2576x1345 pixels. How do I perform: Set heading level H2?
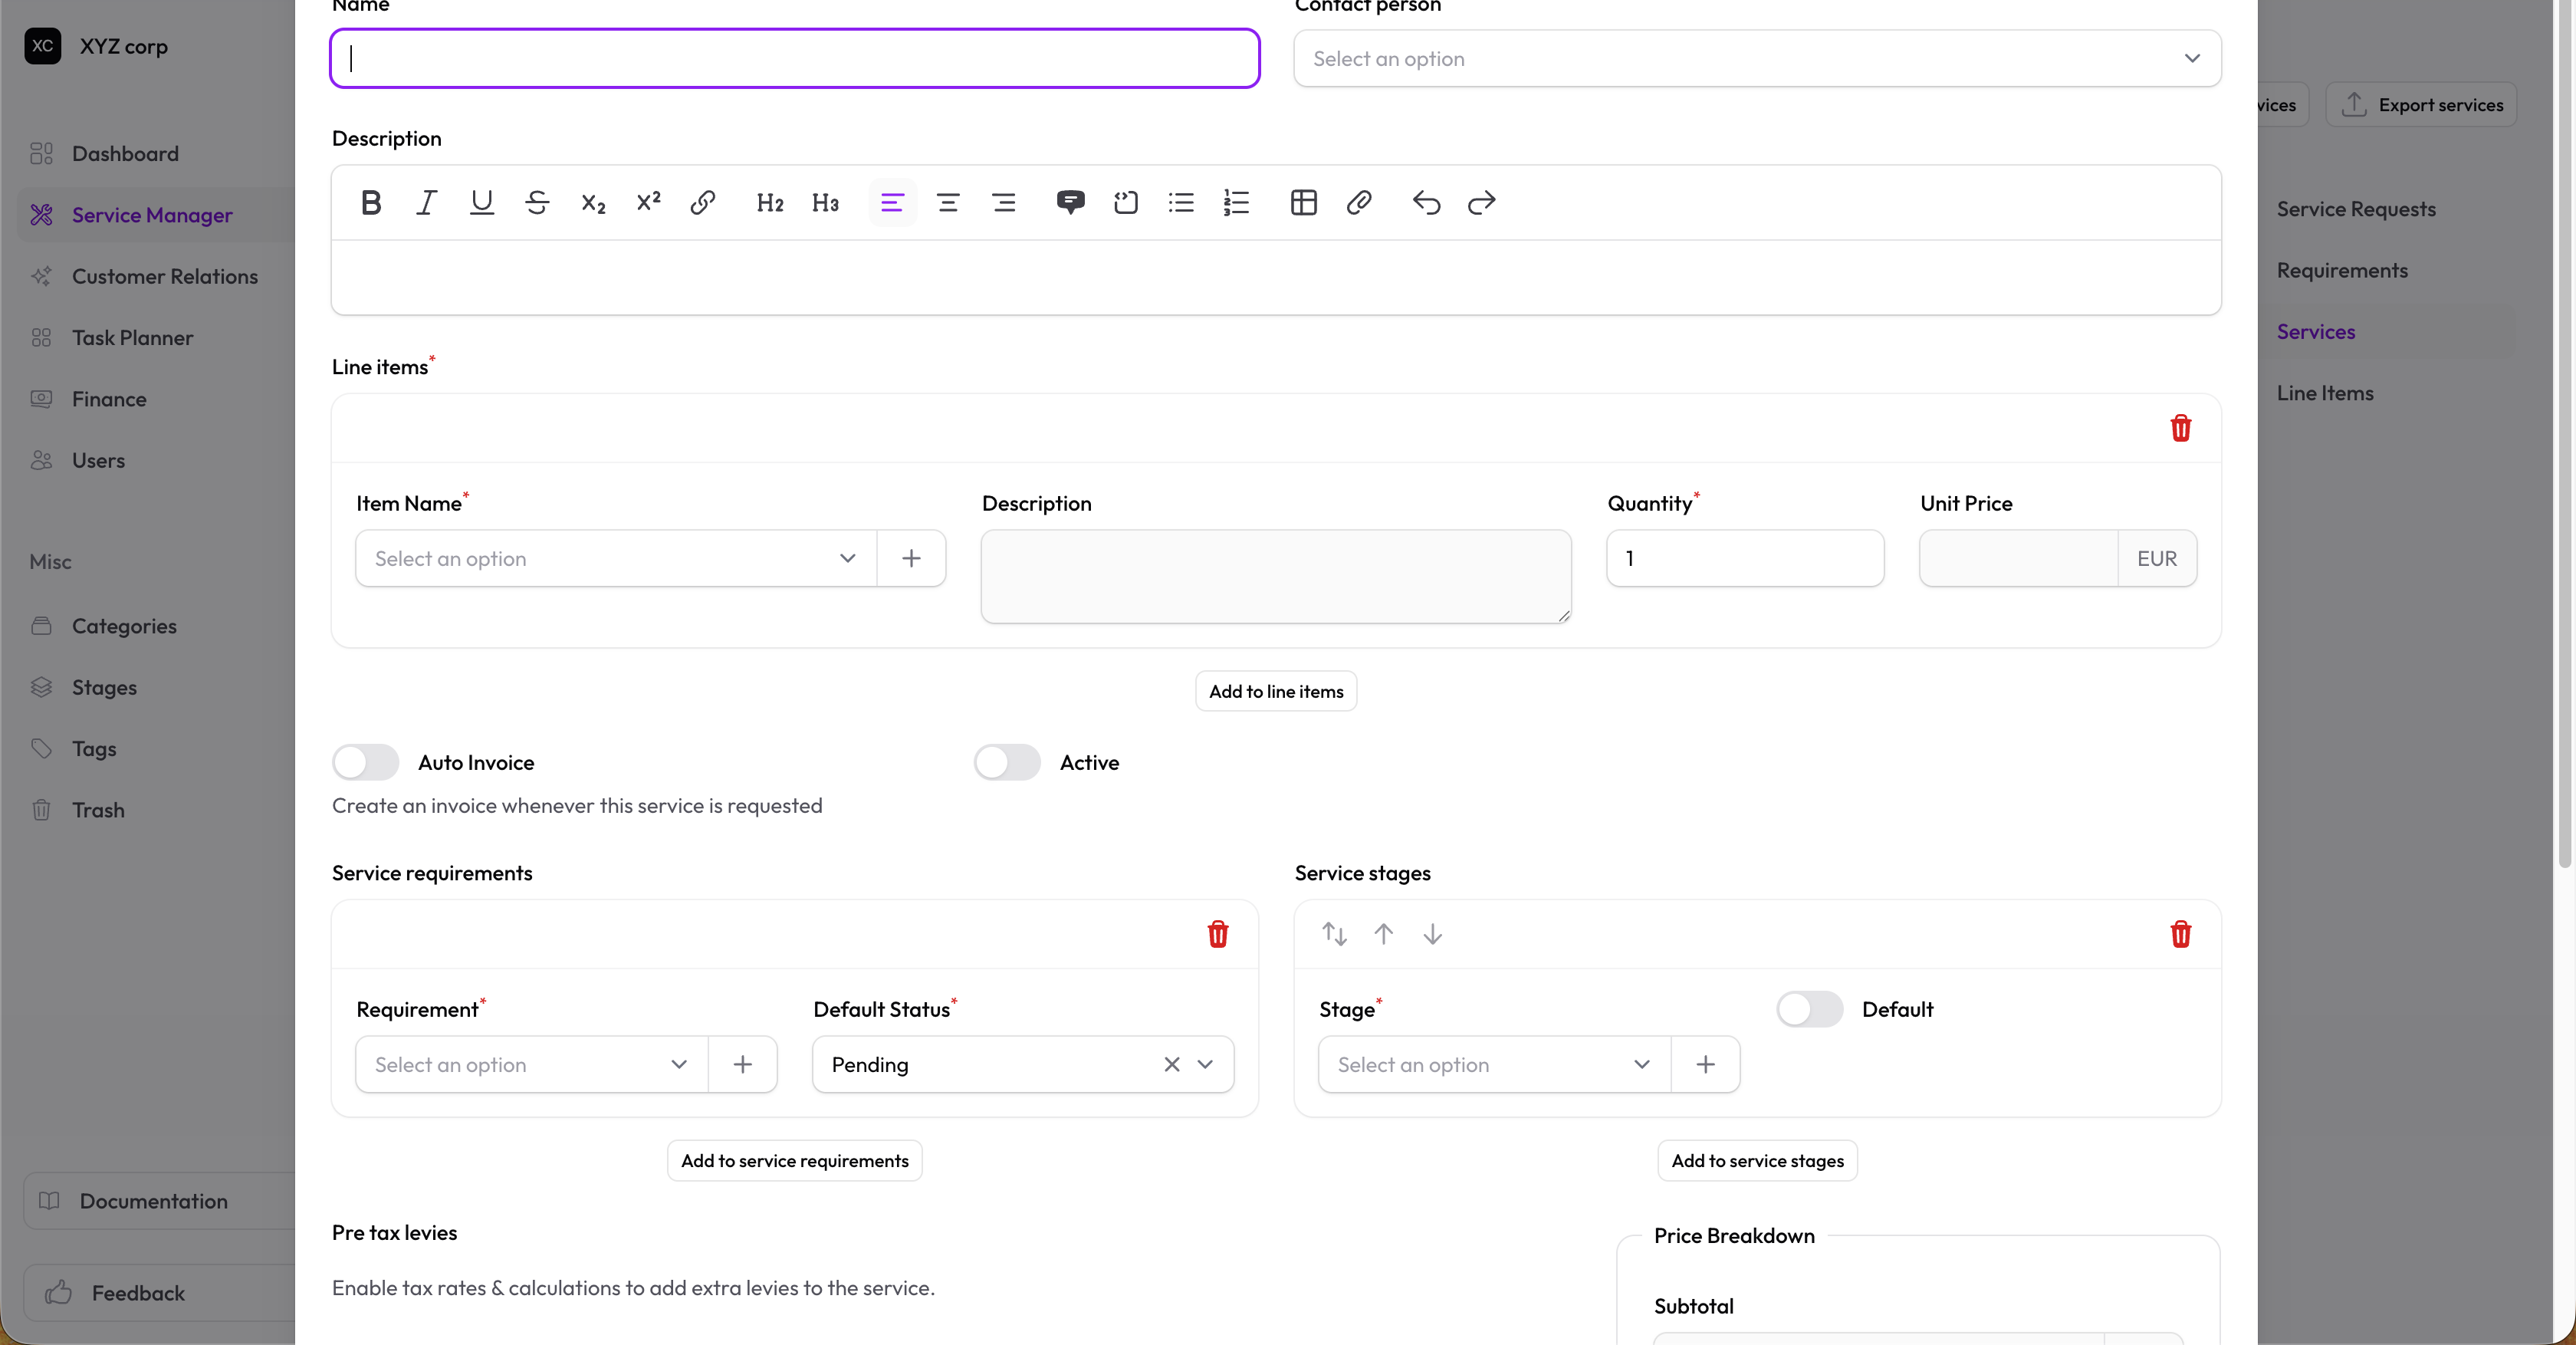tap(770, 203)
